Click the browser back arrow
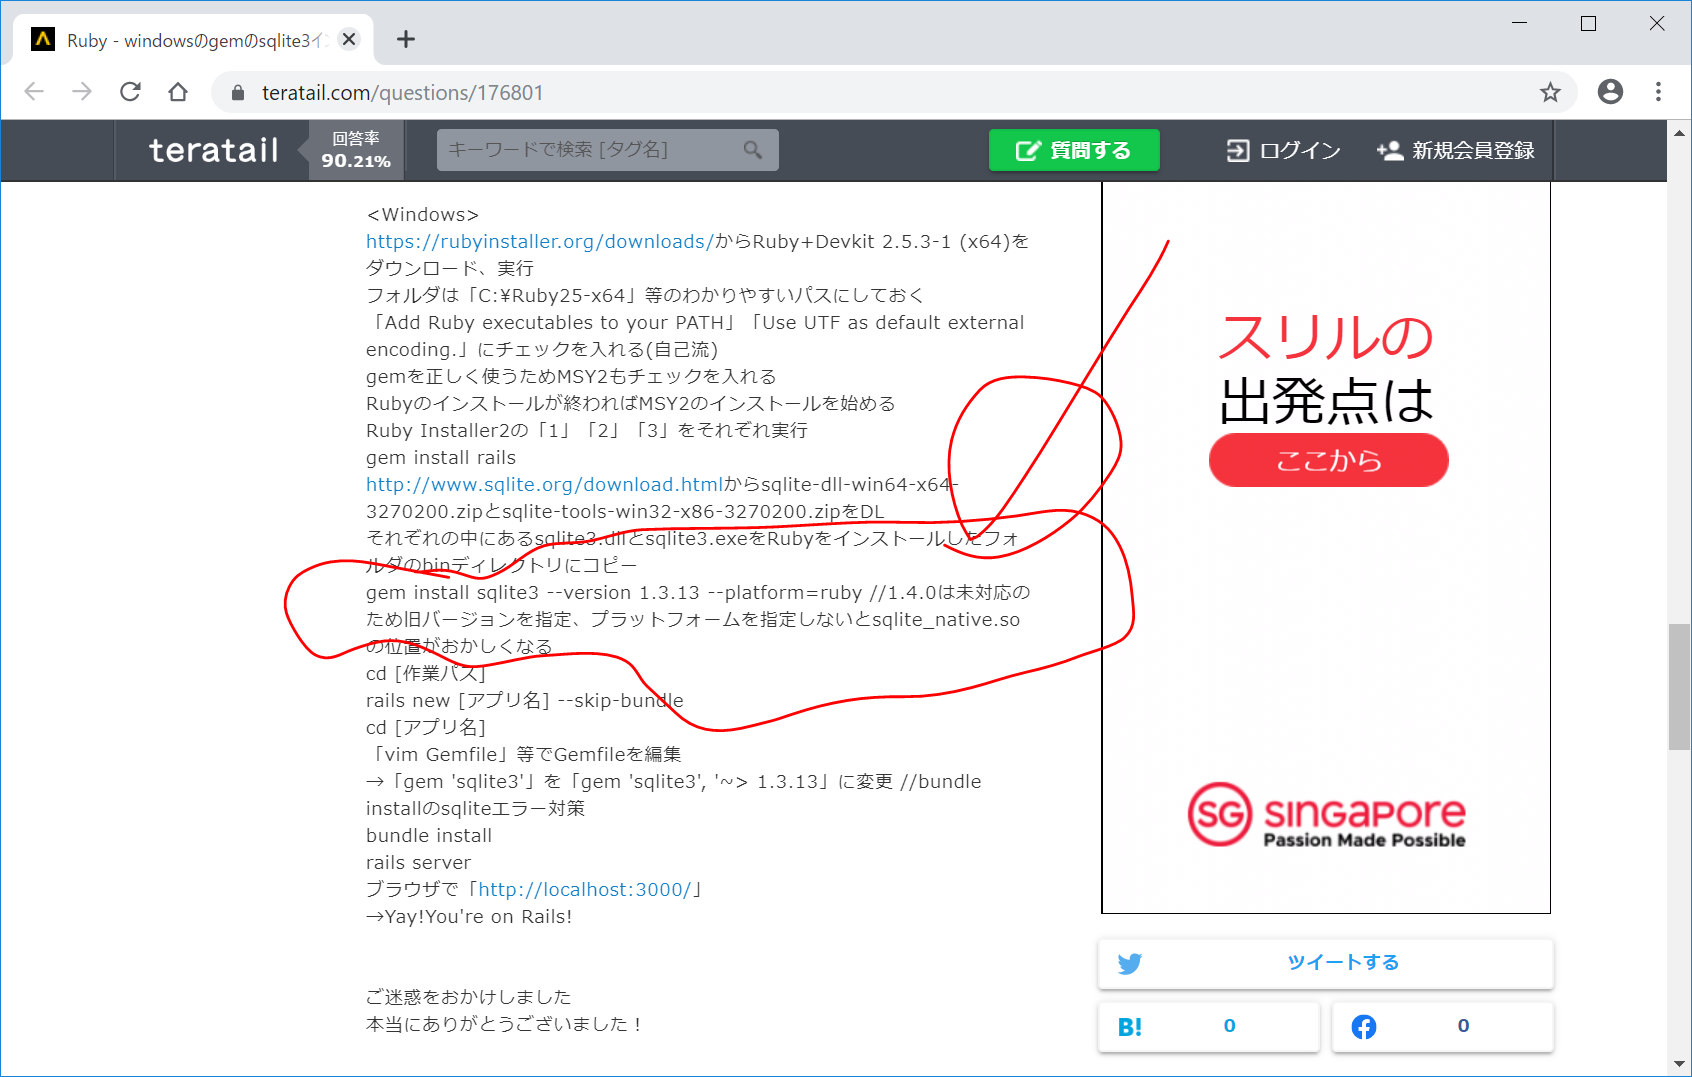The width and height of the screenshot is (1692, 1077). pos(34,92)
